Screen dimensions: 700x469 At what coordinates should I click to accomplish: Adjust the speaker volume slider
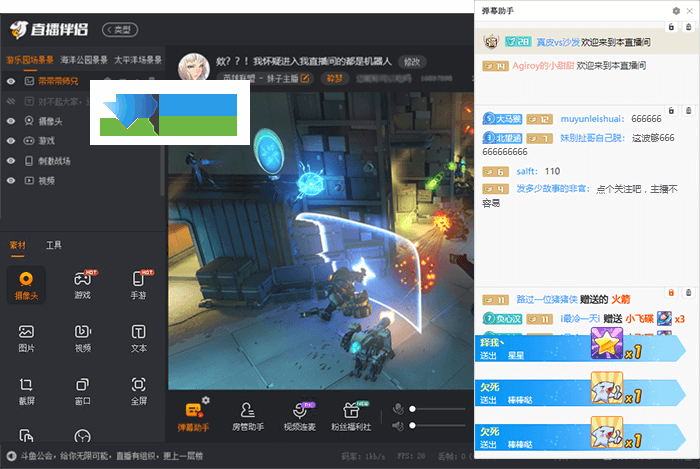(x=438, y=426)
